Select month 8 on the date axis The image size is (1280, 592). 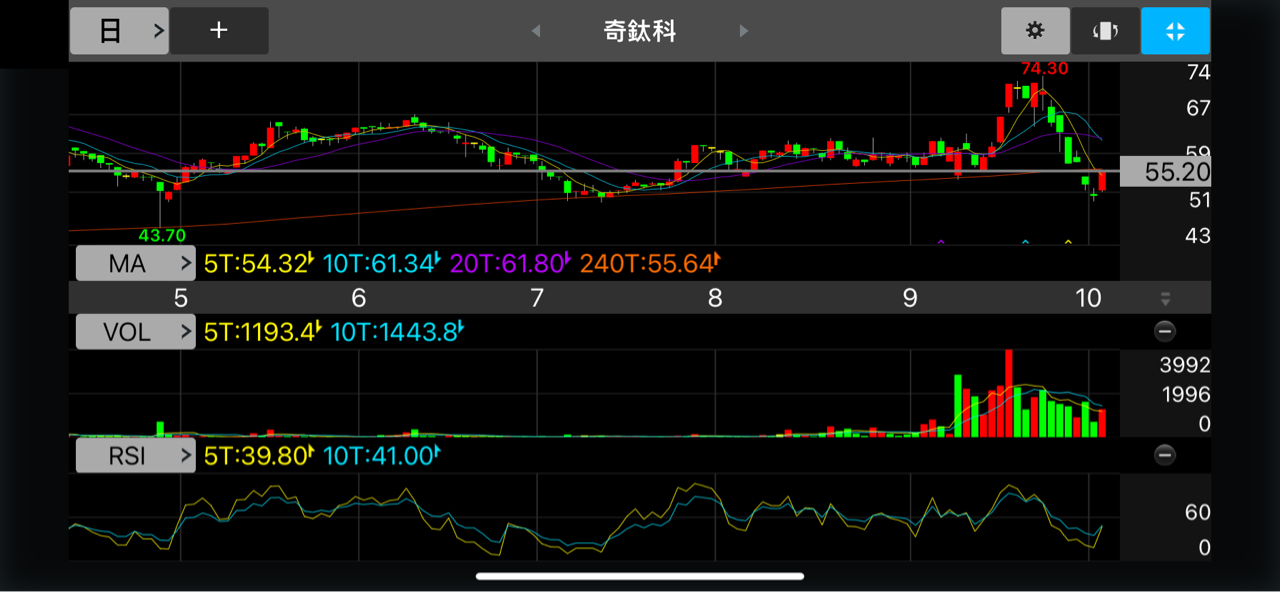(715, 298)
